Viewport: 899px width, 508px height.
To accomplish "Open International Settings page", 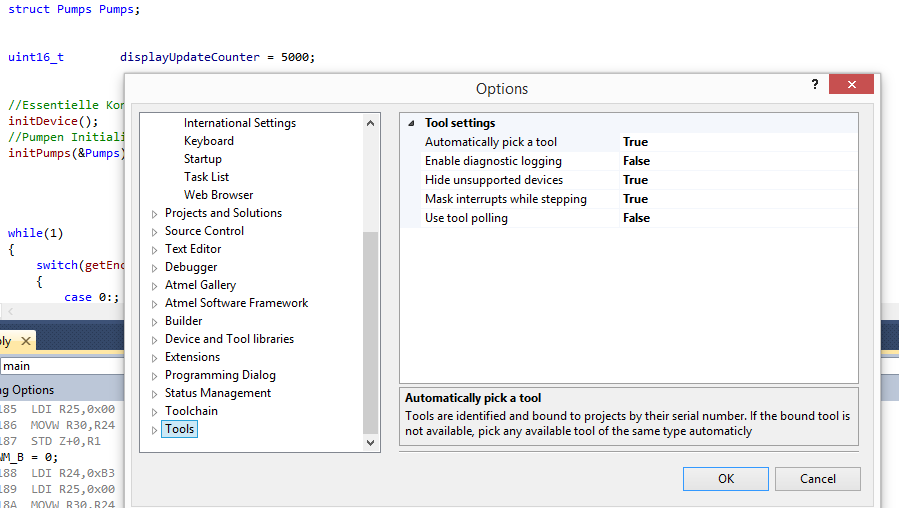I will click(x=239, y=123).
